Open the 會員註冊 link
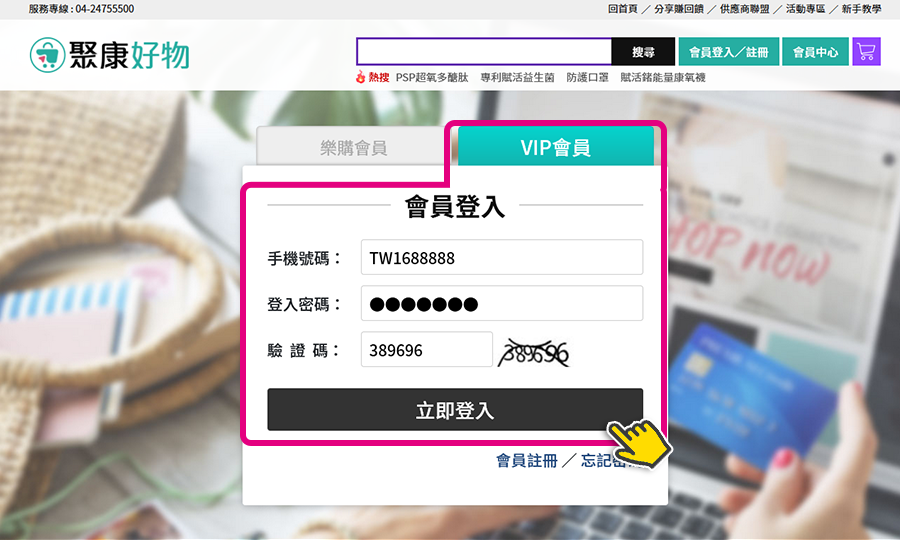This screenshot has width=900, height=540. pos(526,460)
